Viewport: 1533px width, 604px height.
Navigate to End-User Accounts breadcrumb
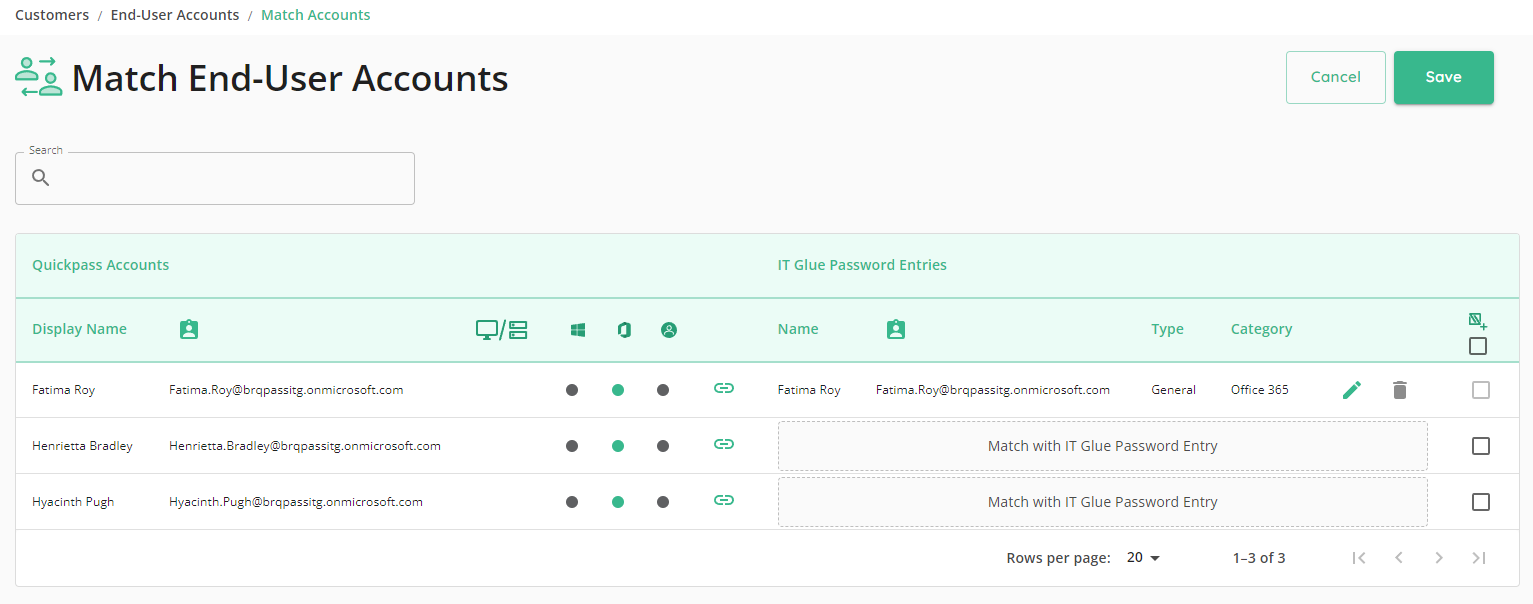(175, 15)
